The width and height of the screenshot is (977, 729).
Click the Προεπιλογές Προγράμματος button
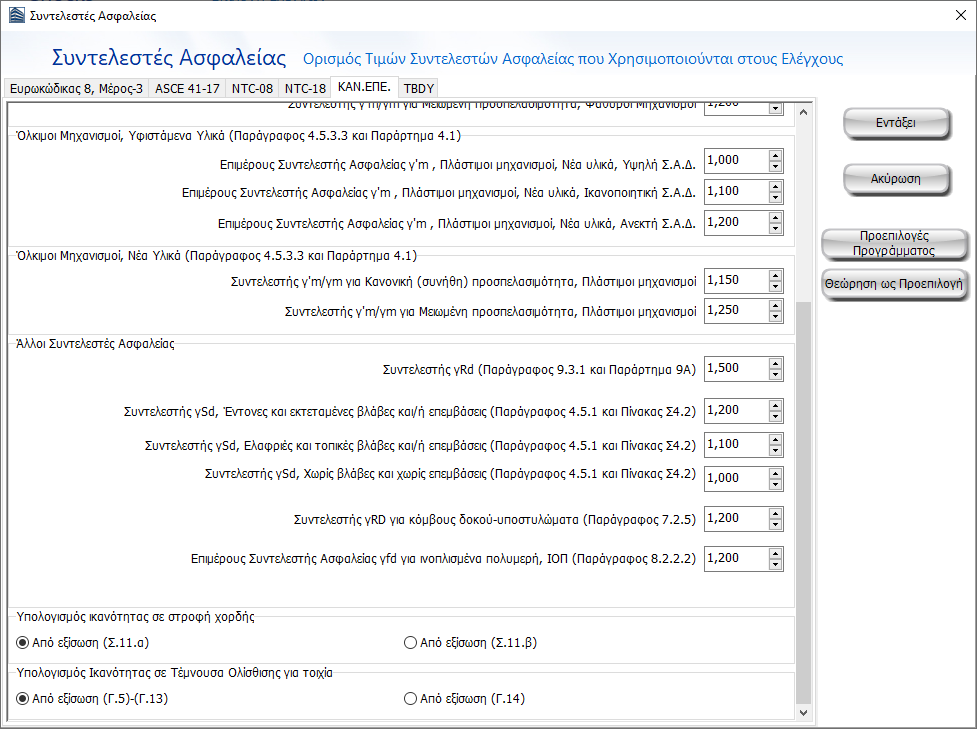(x=895, y=244)
